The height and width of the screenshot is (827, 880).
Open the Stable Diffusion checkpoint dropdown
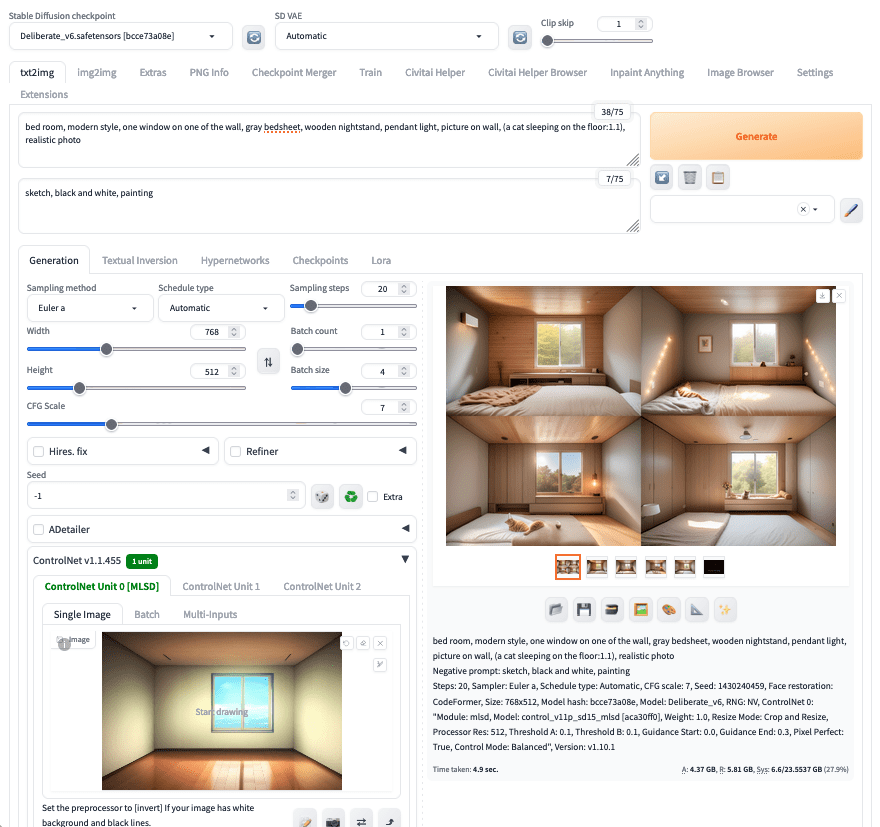pos(121,36)
